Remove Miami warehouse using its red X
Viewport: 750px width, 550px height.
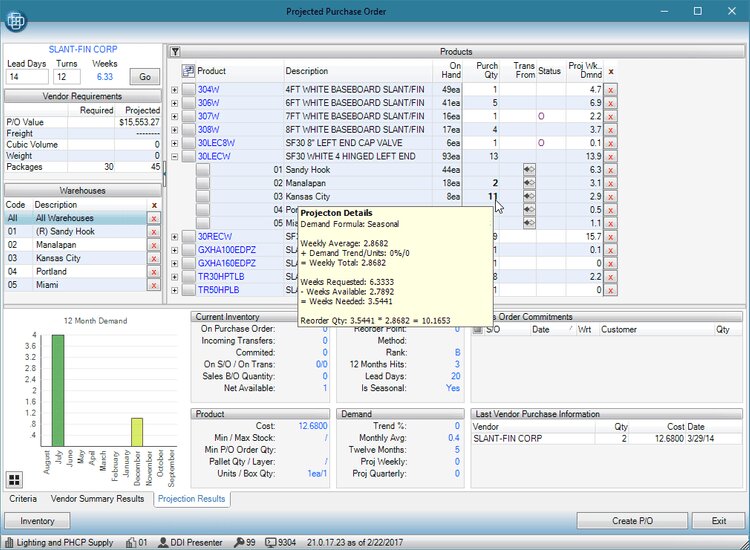pos(153,285)
